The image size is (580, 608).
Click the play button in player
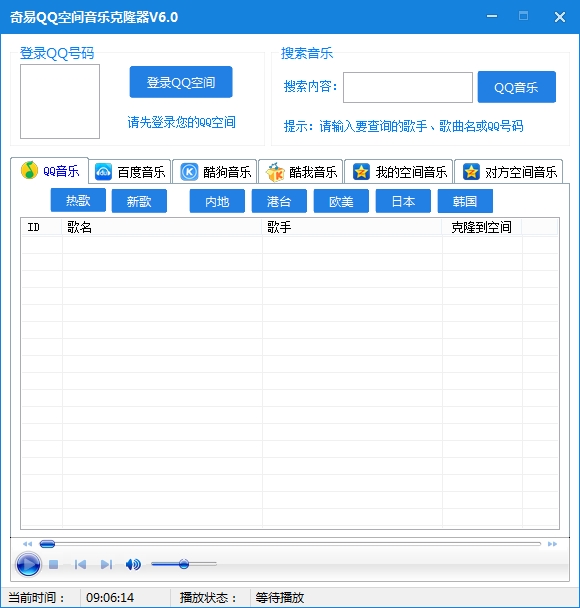28,564
